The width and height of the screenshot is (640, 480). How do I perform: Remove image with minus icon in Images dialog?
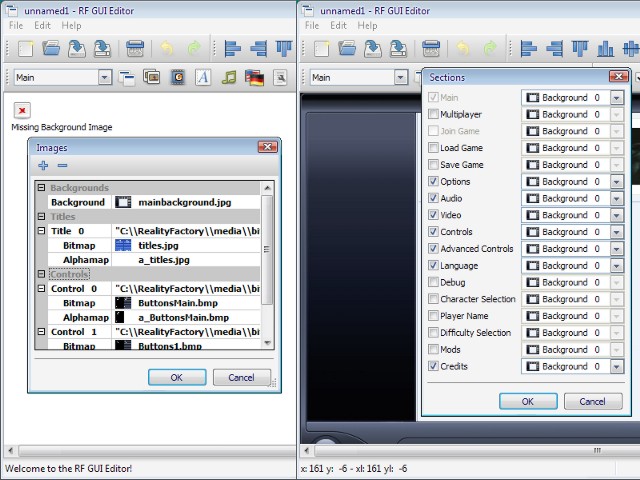tap(62, 165)
